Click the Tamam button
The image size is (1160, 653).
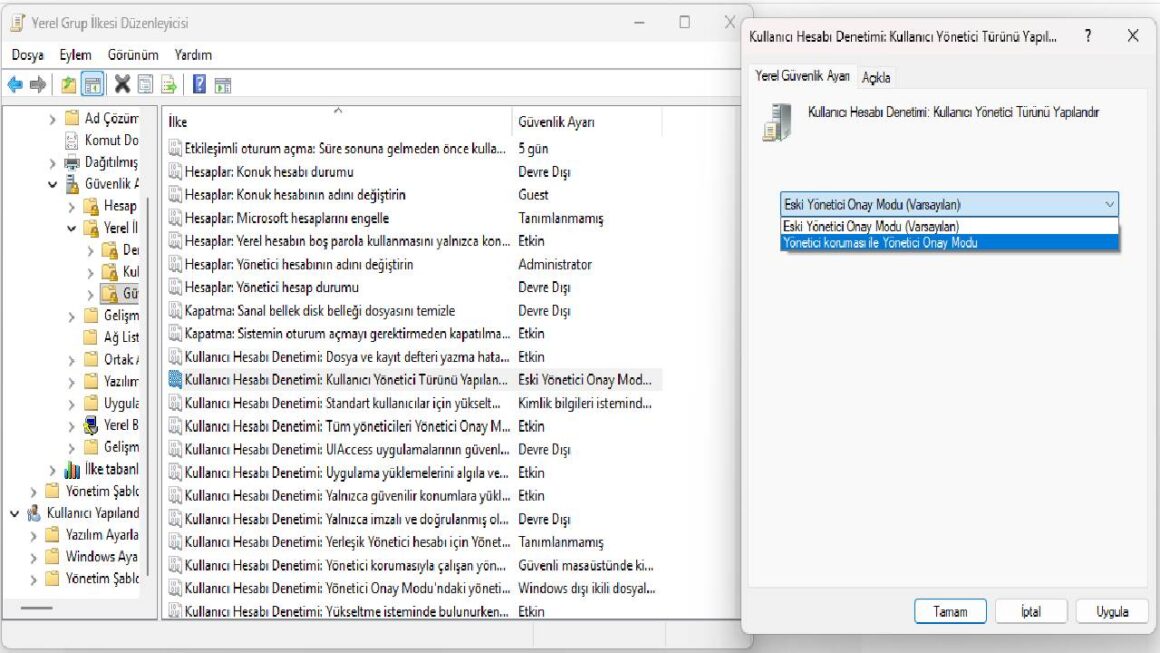[950, 612]
